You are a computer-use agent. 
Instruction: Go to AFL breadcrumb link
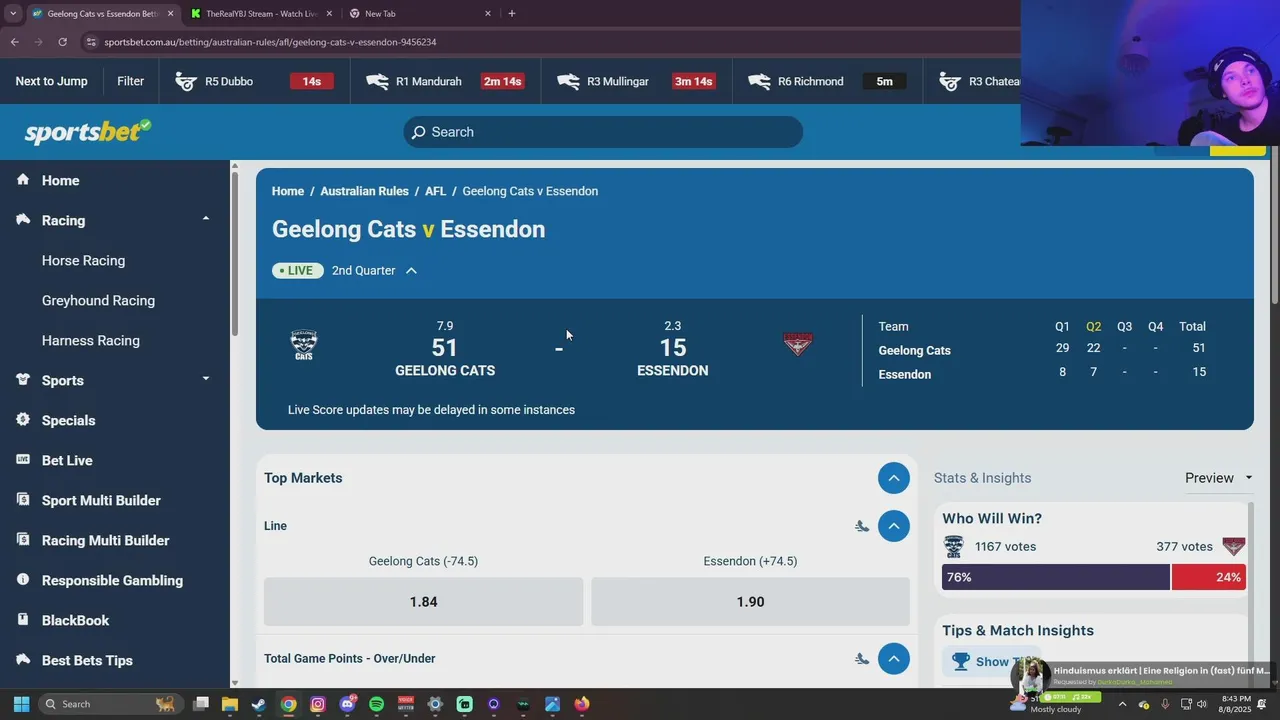click(x=435, y=191)
